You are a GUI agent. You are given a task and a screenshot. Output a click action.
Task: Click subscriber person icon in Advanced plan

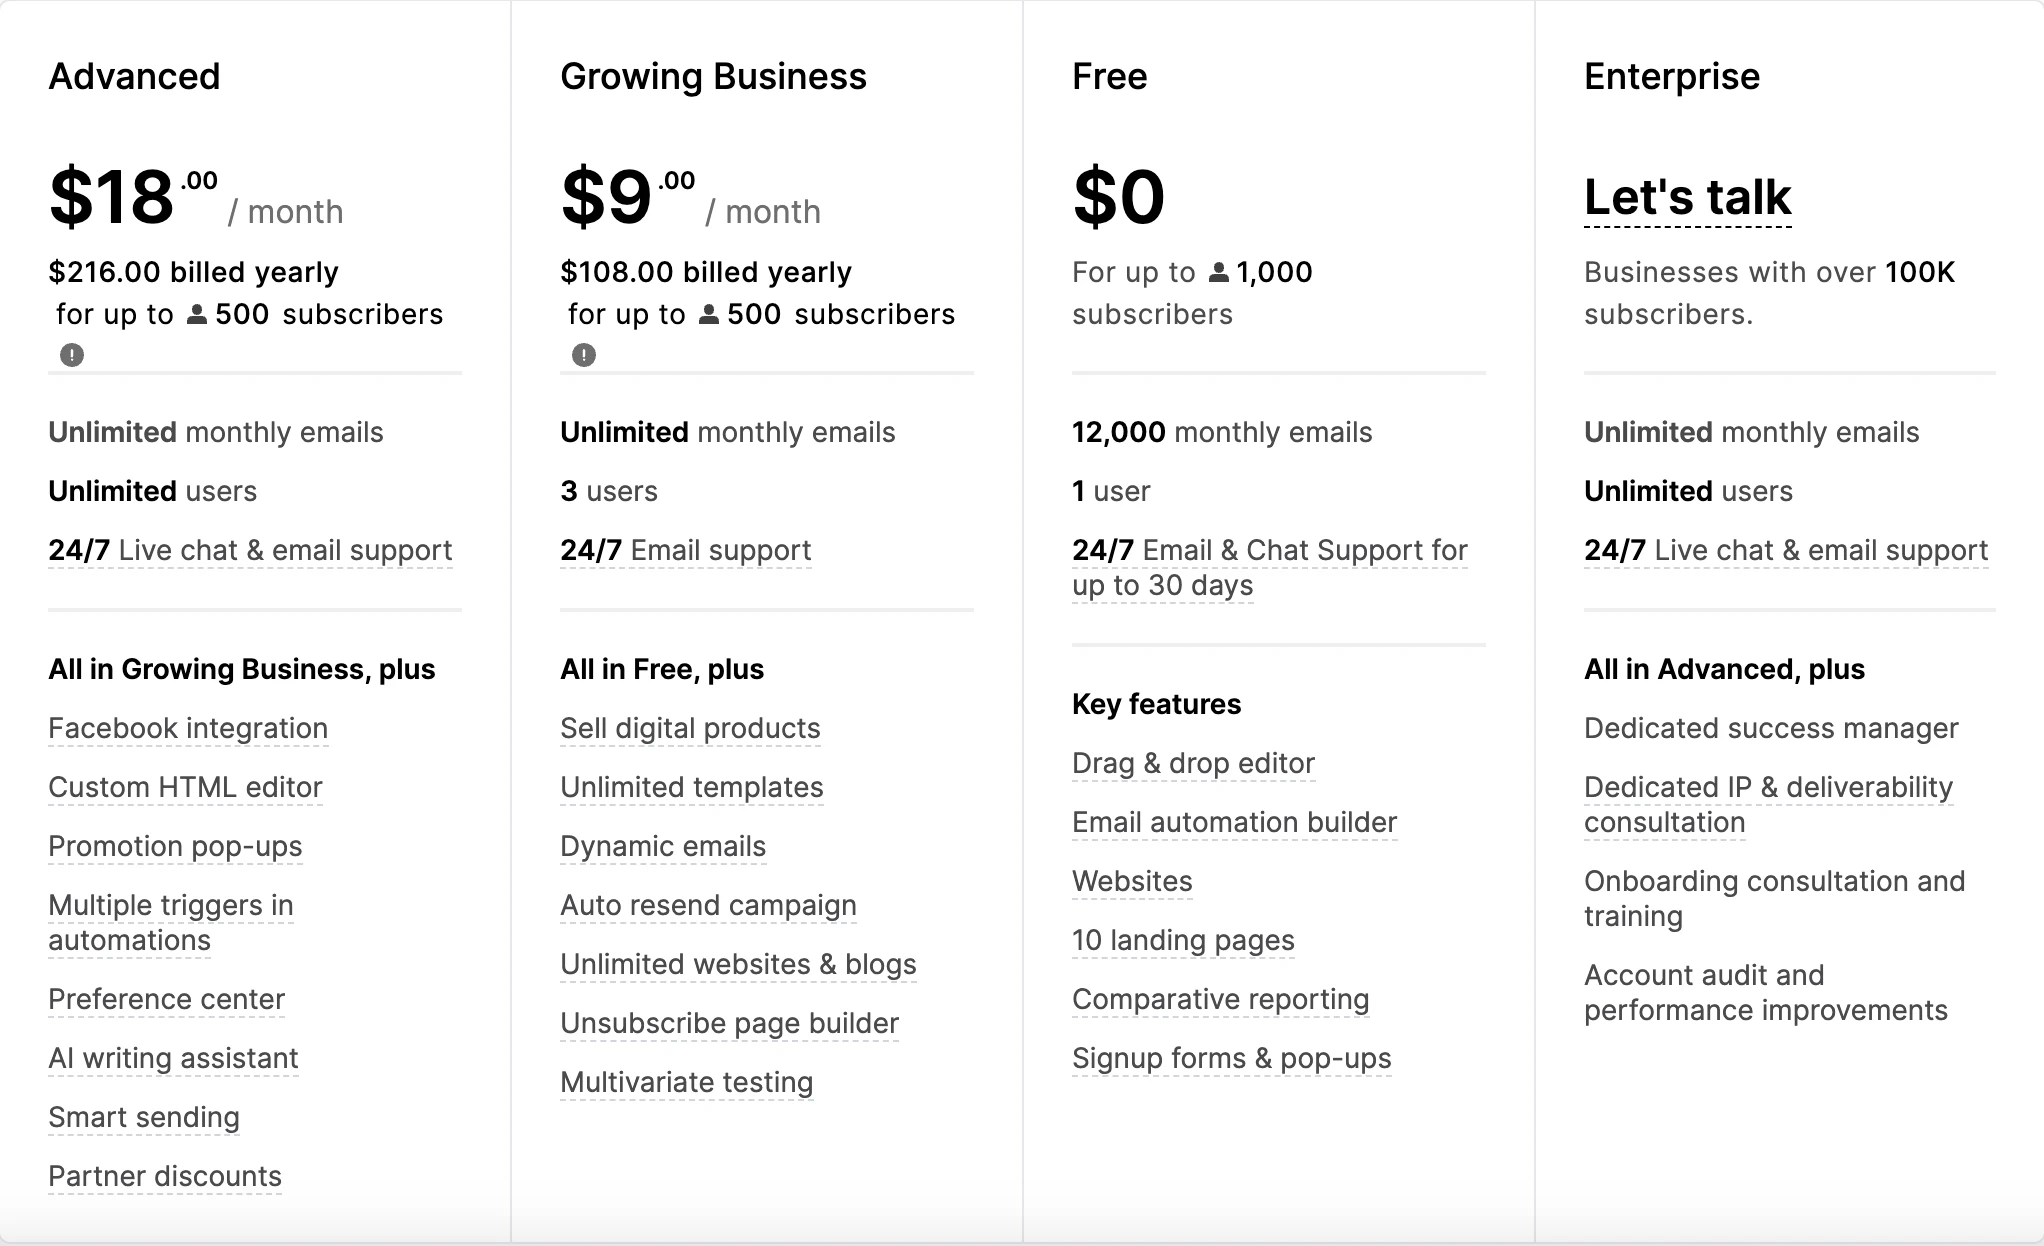click(197, 315)
